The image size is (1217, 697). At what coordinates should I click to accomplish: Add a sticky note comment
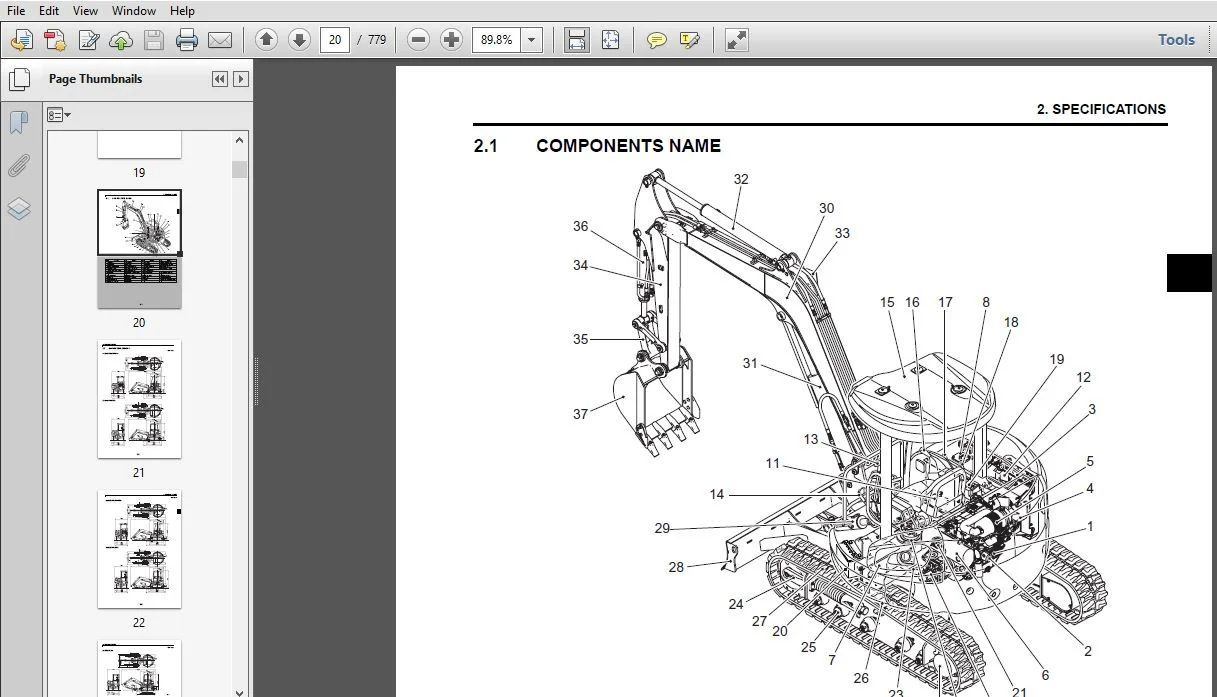pos(657,40)
